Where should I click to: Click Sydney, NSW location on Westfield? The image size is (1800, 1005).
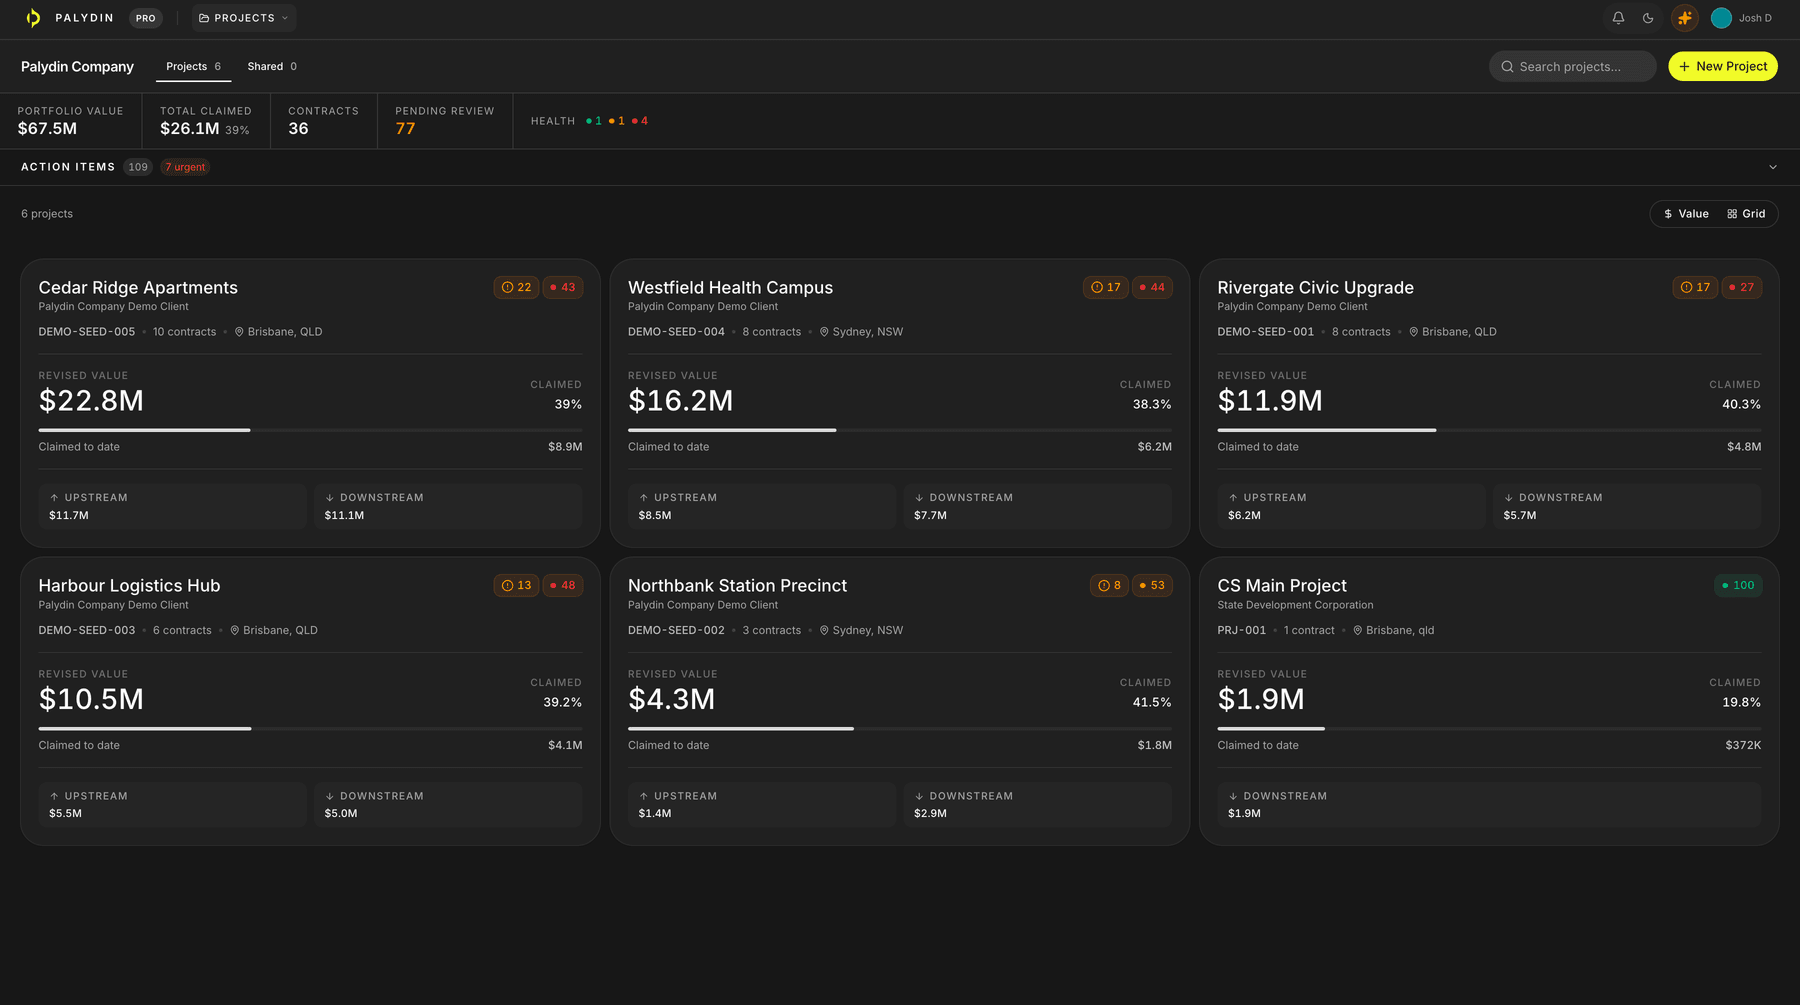pos(861,332)
